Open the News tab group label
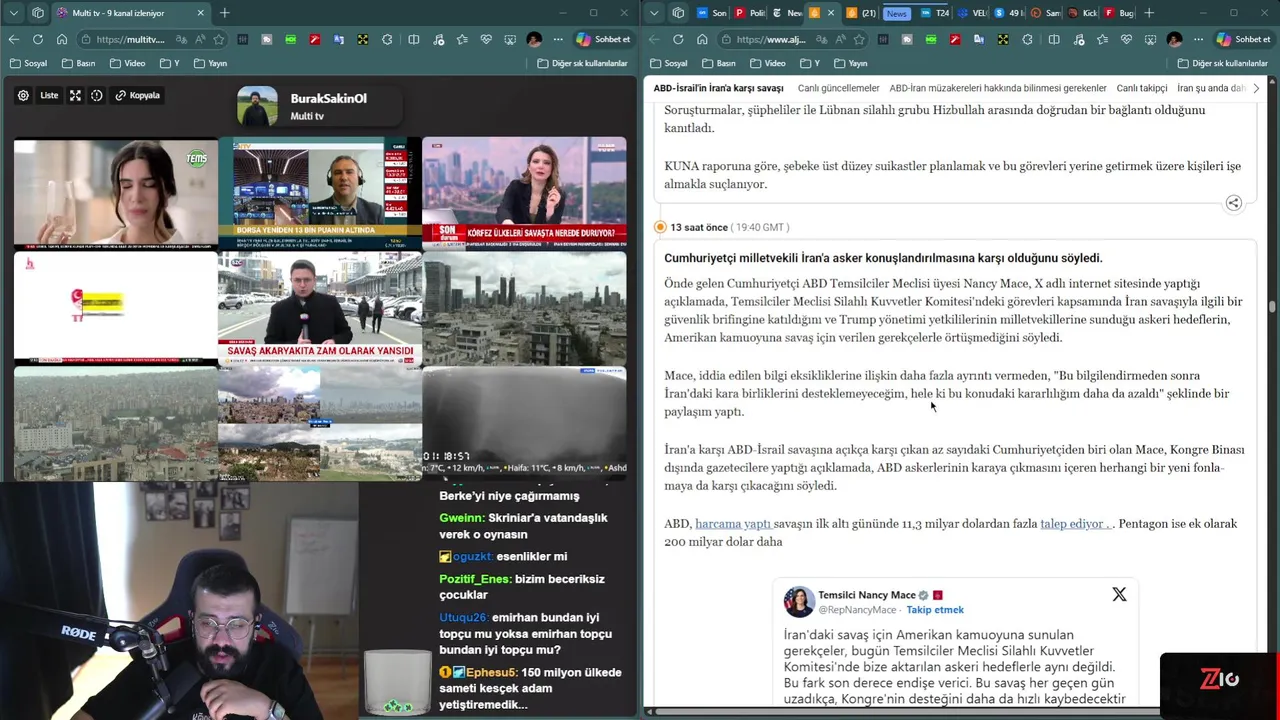 [897, 13]
